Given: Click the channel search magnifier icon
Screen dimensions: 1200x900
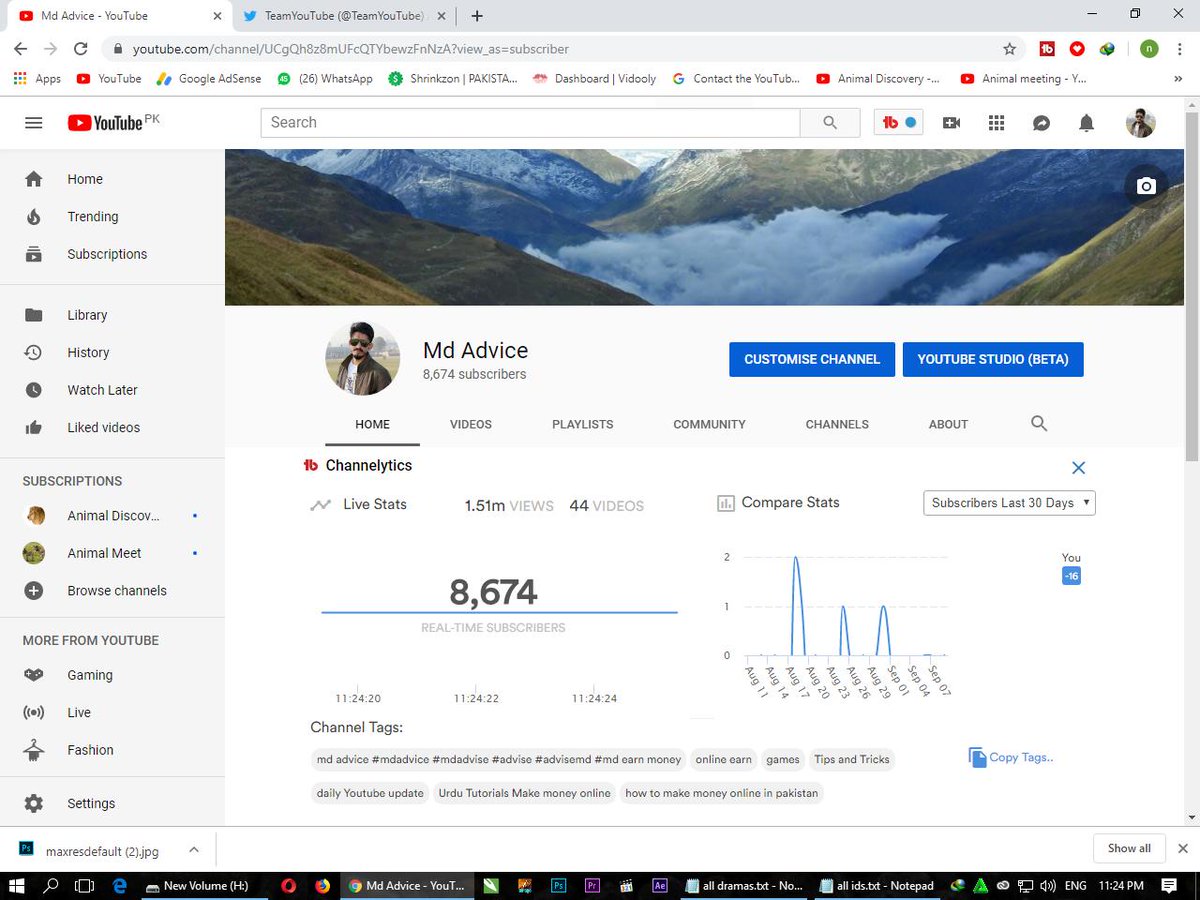Looking at the screenshot, I should point(1039,424).
